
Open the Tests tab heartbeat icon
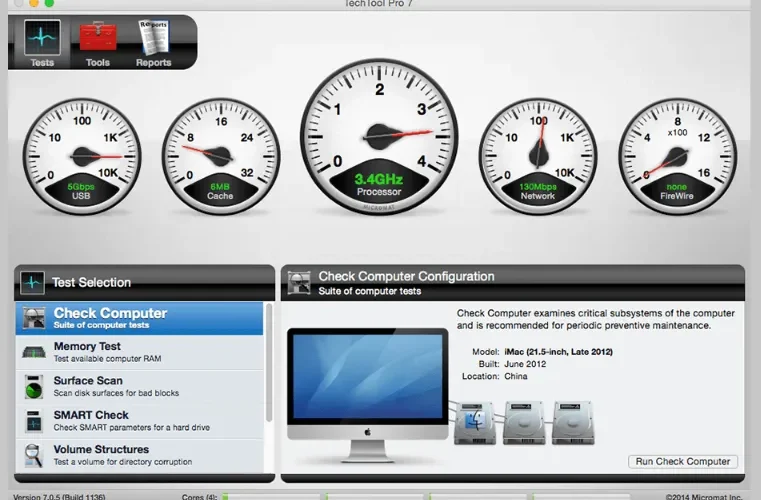click(x=42, y=38)
